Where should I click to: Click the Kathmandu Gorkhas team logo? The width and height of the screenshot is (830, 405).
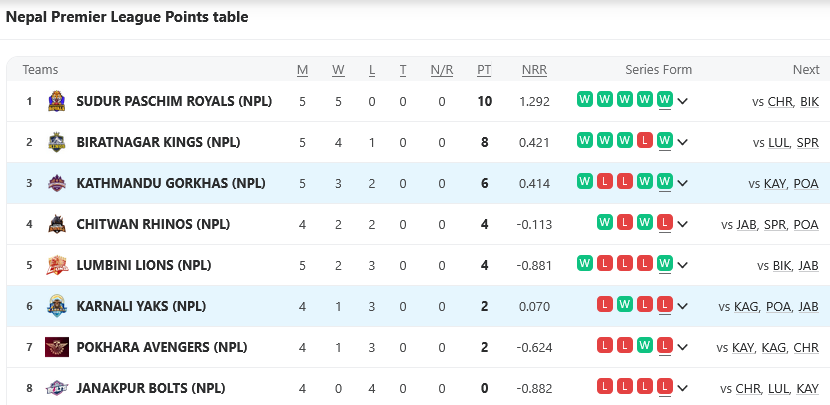[57, 183]
